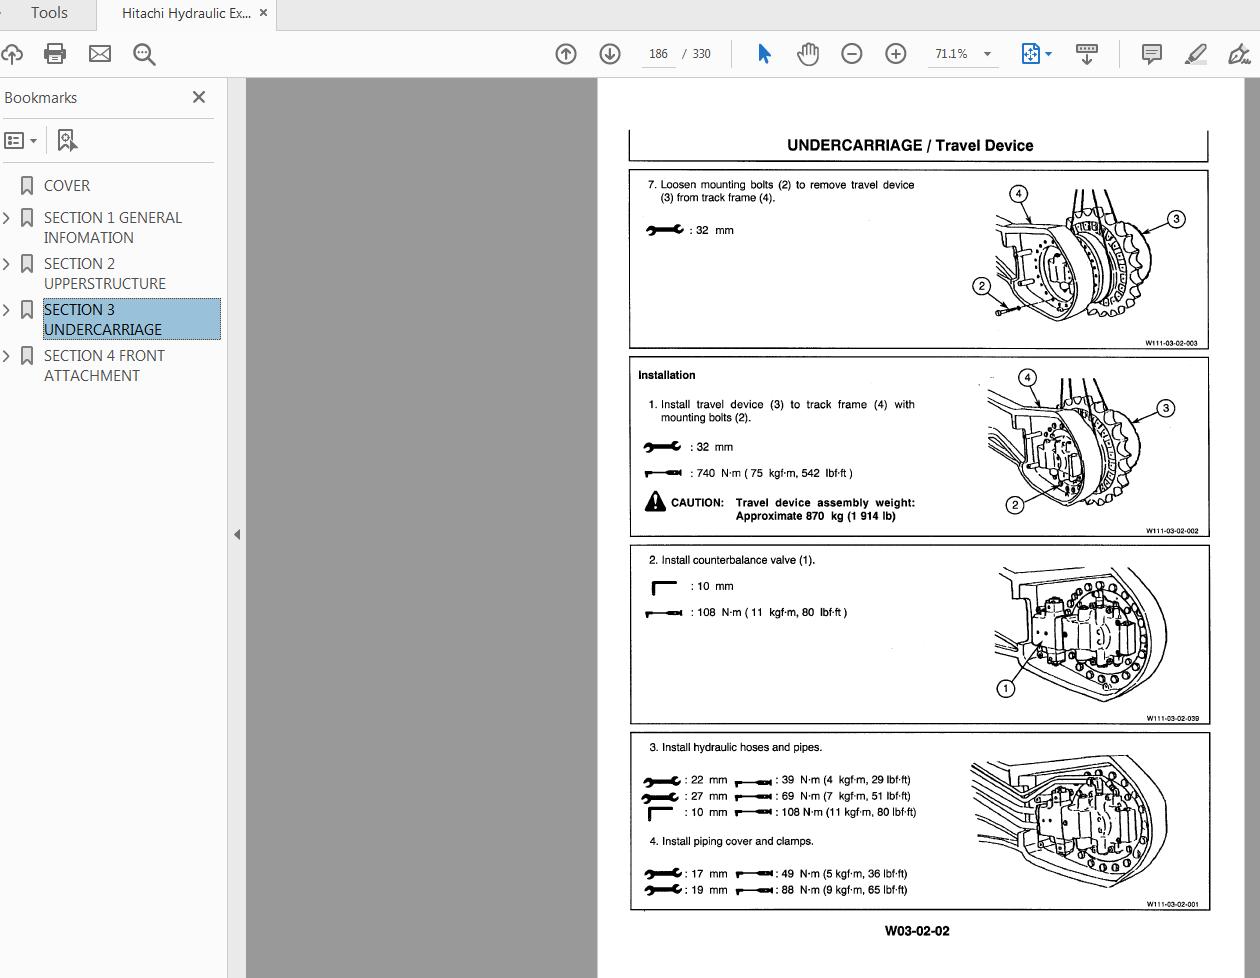Email the PDF using the envelope icon
The height and width of the screenshot is (978, 1260).
(x=99, y=54)
